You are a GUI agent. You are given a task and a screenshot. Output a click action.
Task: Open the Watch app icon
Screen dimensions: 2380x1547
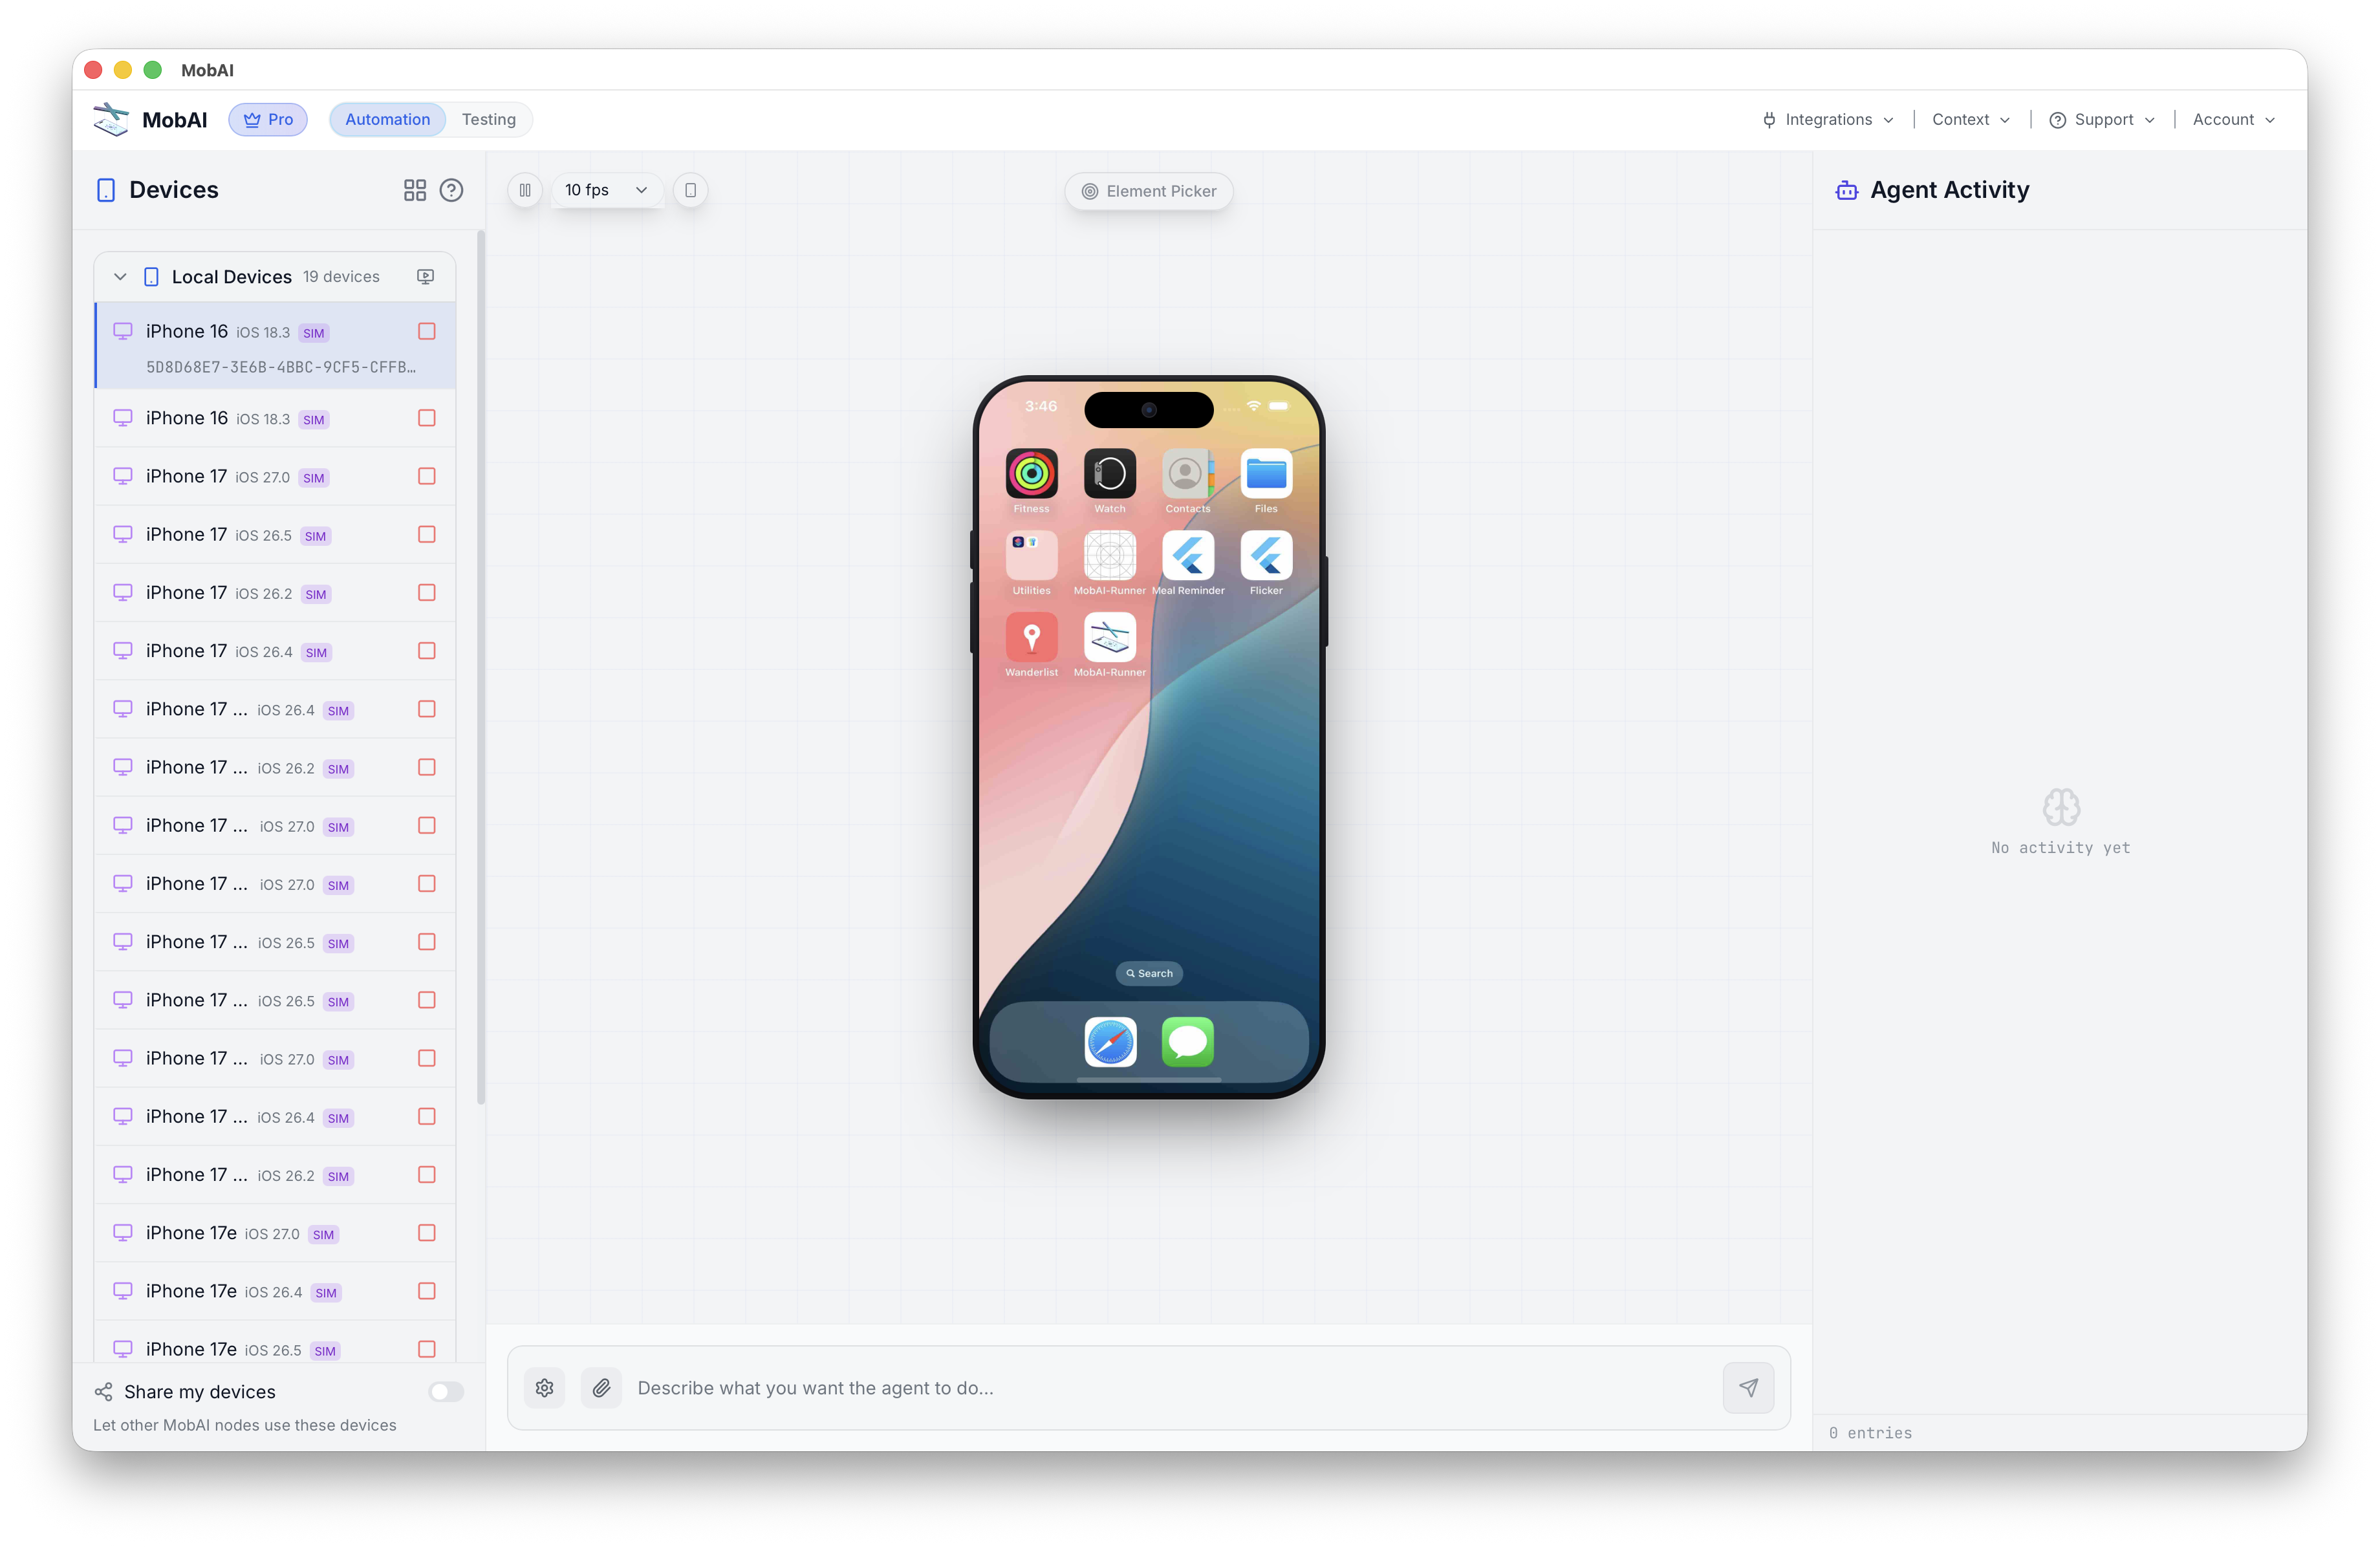1110,474
